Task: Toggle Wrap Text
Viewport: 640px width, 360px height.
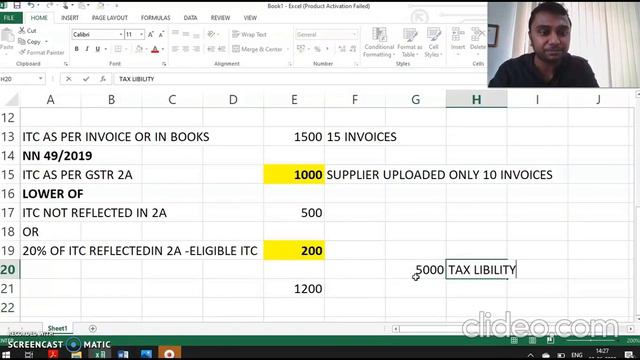Action: (x=249, y=34)
